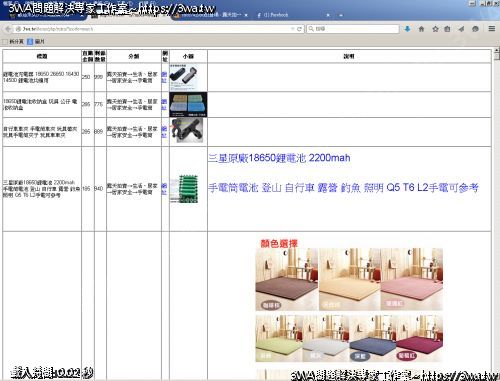Click the page vertical scrollbar up arrow
500x381 pixels.
[x=497, y=51]
